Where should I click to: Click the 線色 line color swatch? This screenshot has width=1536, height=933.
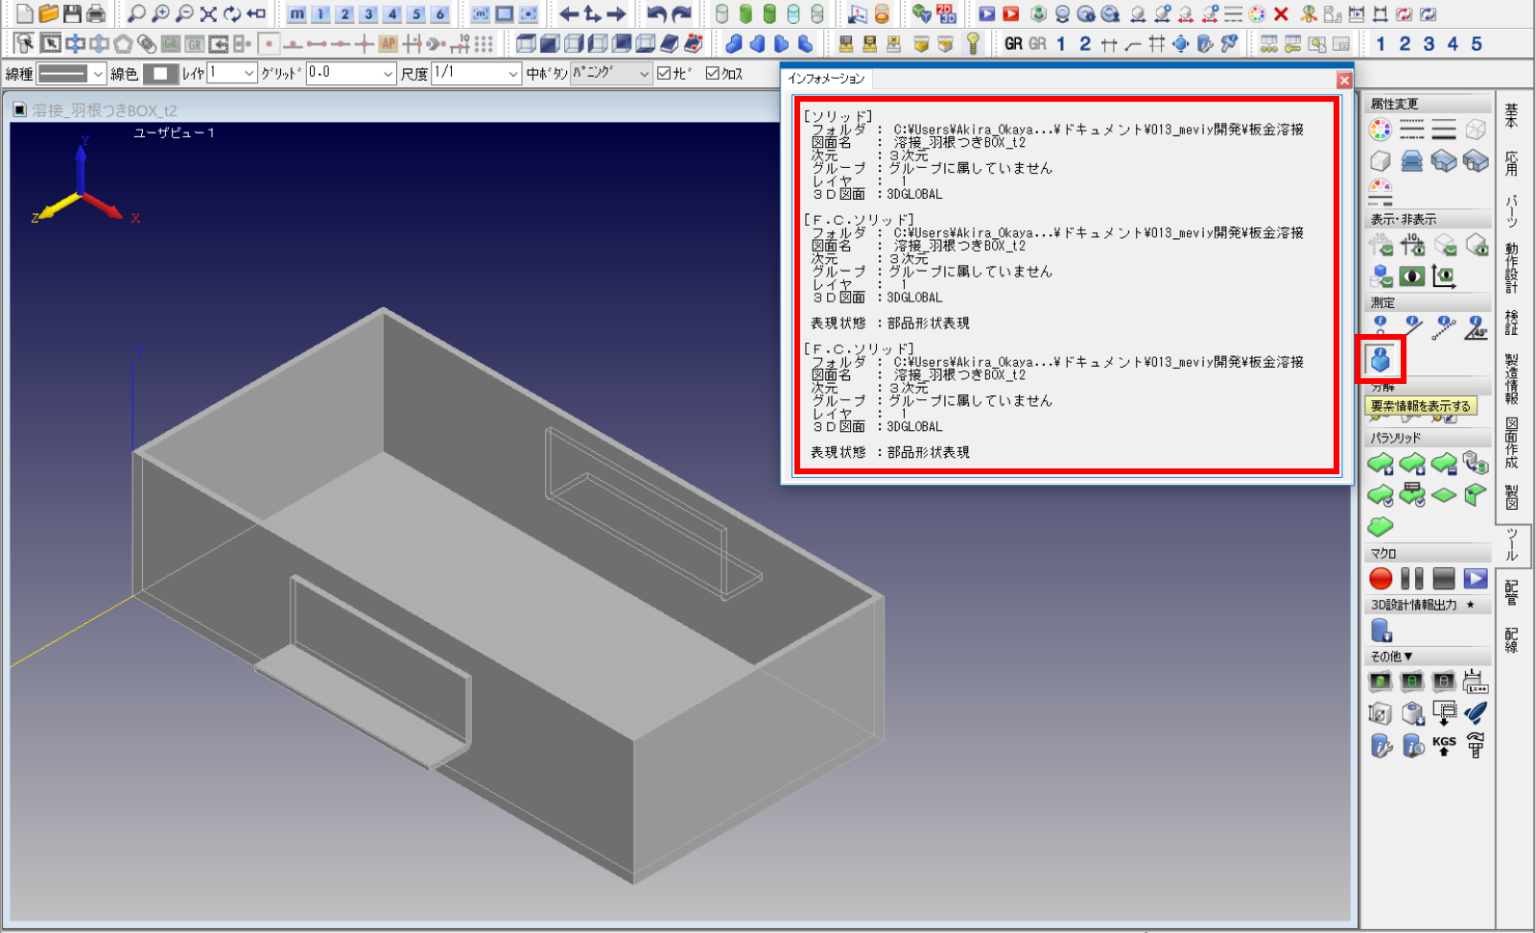160,74
